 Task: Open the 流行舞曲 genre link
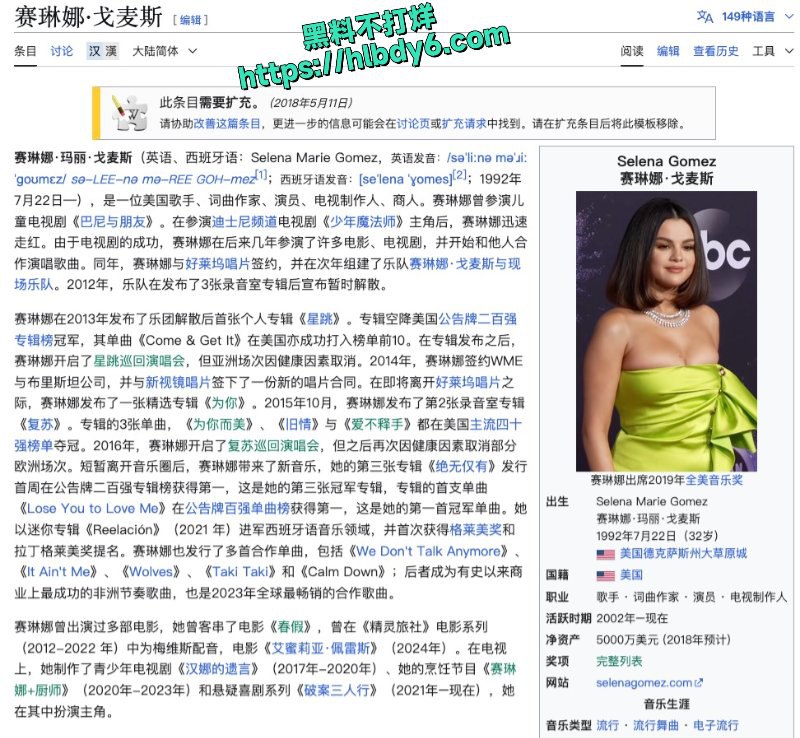point(656,726)
